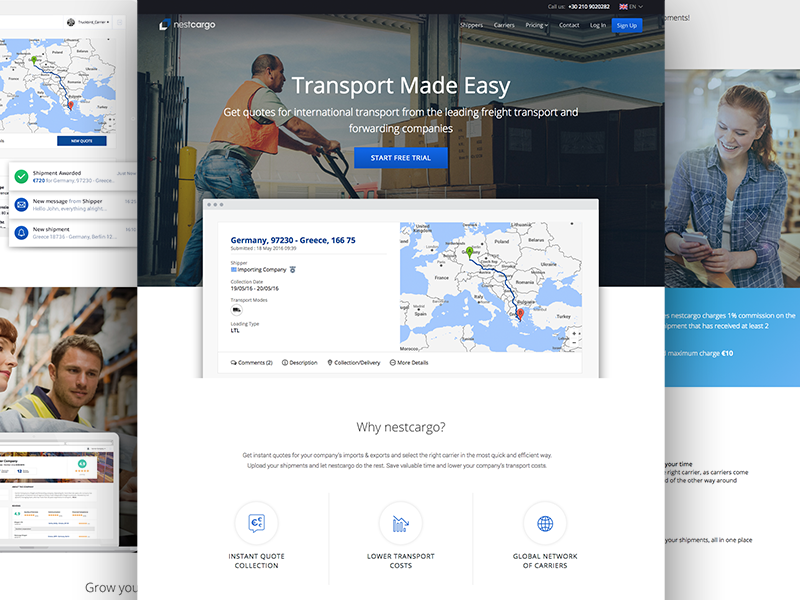Zoom out on the shipment map
800x600 pixels.
click(574, 342)
